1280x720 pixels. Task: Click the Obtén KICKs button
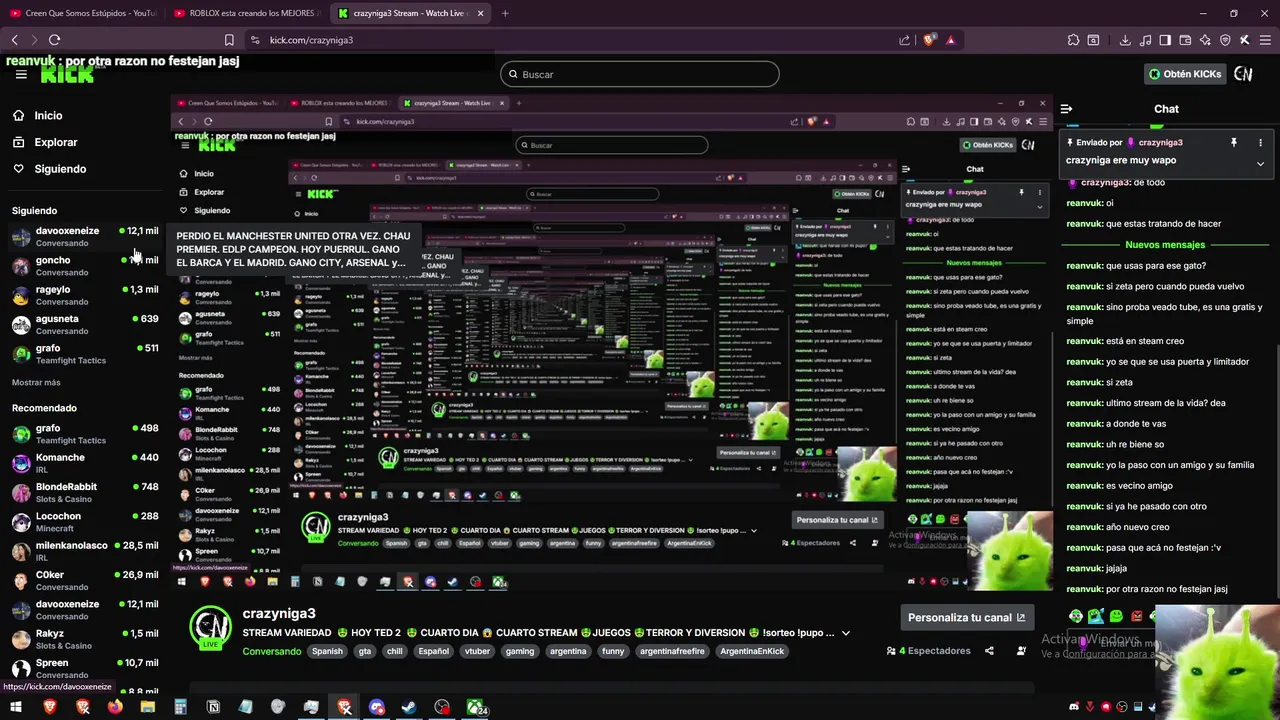[1185, 74]
